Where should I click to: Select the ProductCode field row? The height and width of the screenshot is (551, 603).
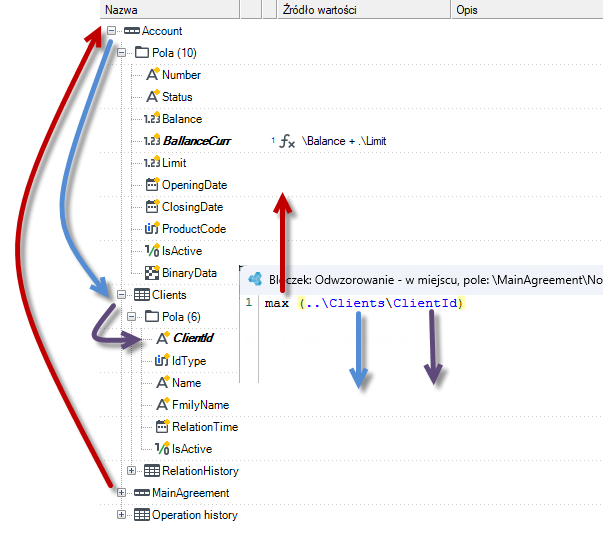coord(194,229)
